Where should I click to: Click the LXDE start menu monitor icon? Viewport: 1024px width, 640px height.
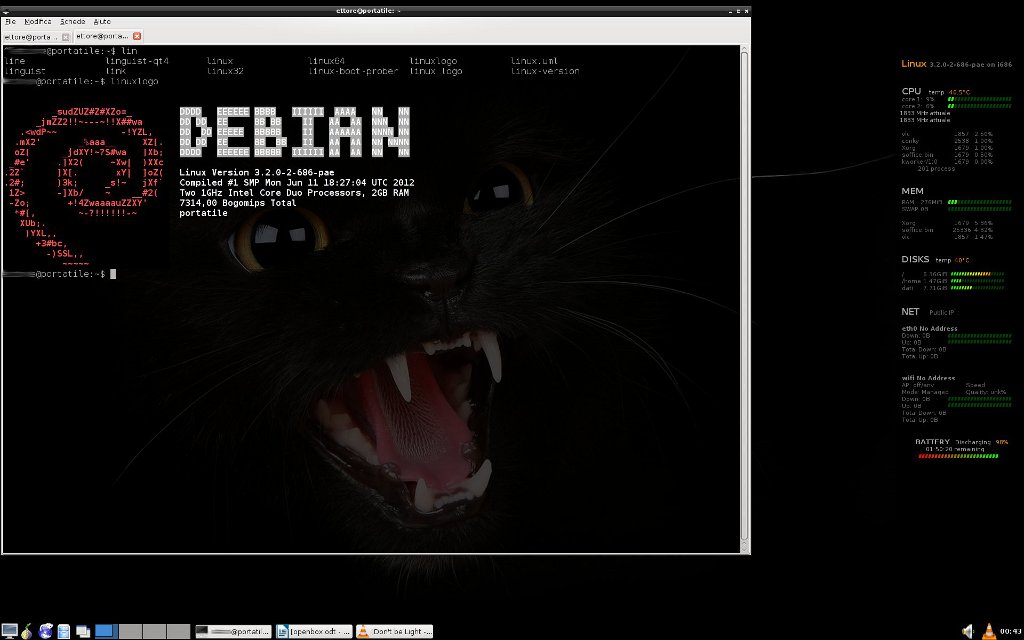point(9,631)
